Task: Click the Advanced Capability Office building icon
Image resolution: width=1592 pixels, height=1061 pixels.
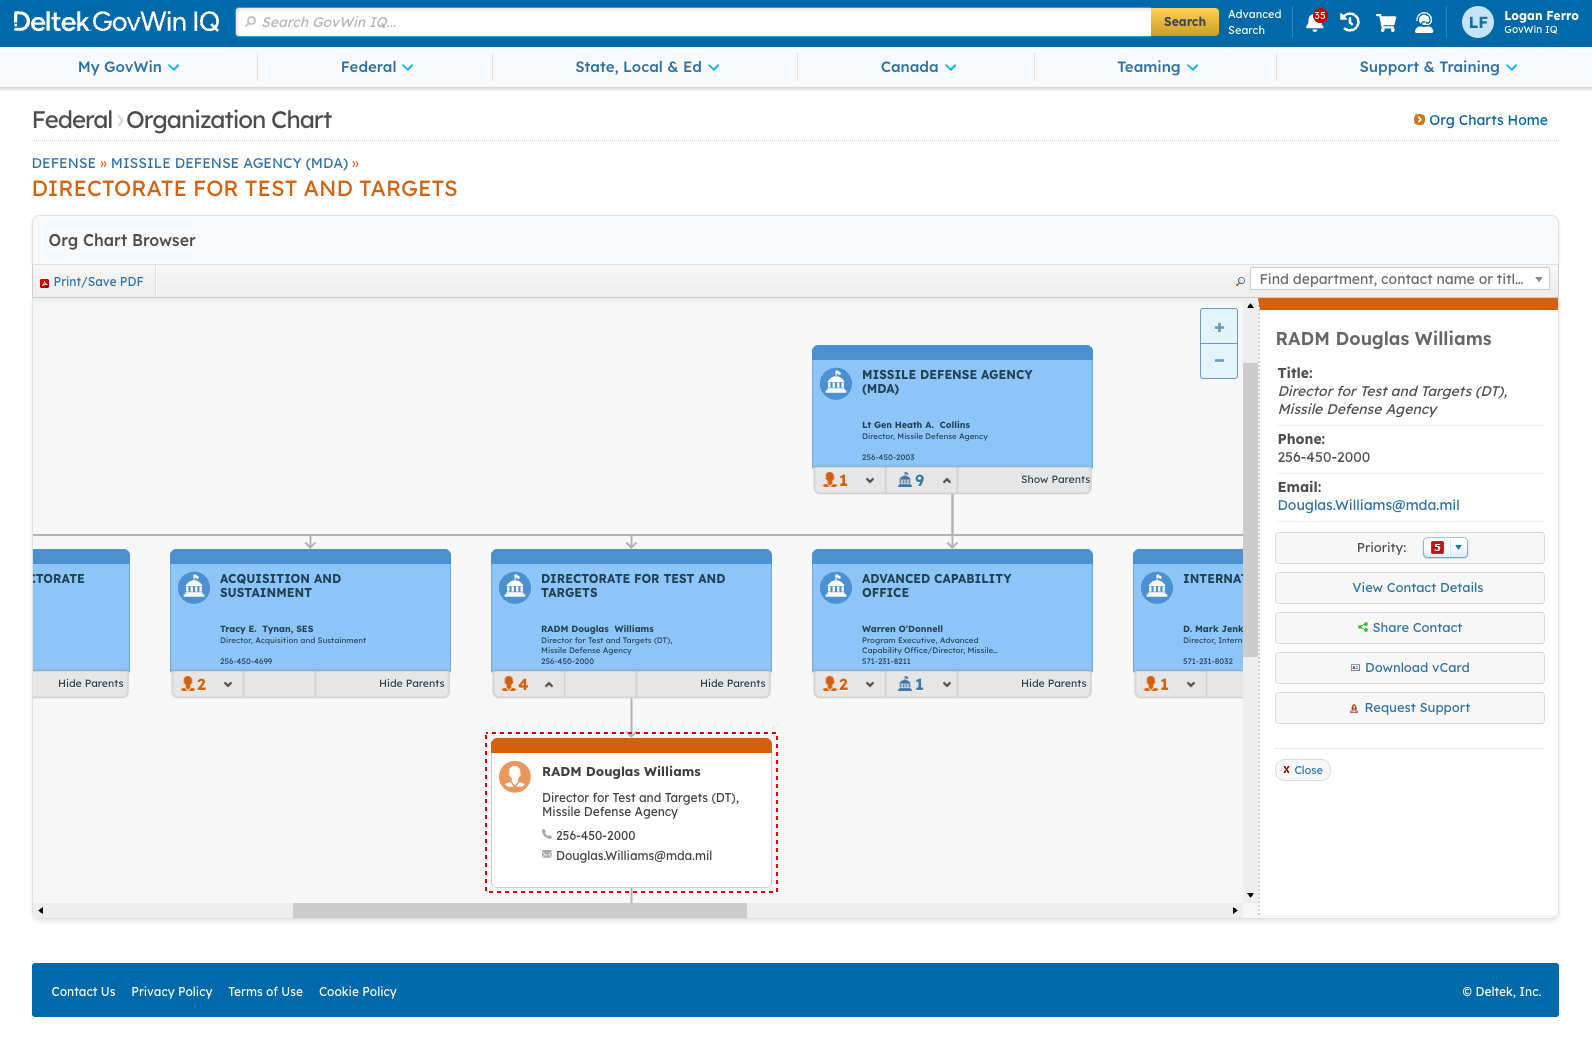Action: [x=836, y=587]
